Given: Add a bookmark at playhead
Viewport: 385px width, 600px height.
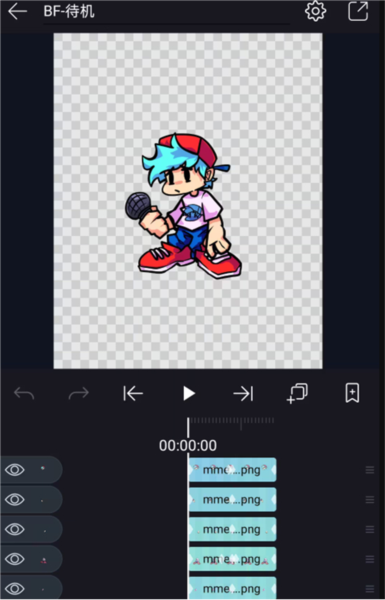Looking at the screenshot, I should coord(352,393).
